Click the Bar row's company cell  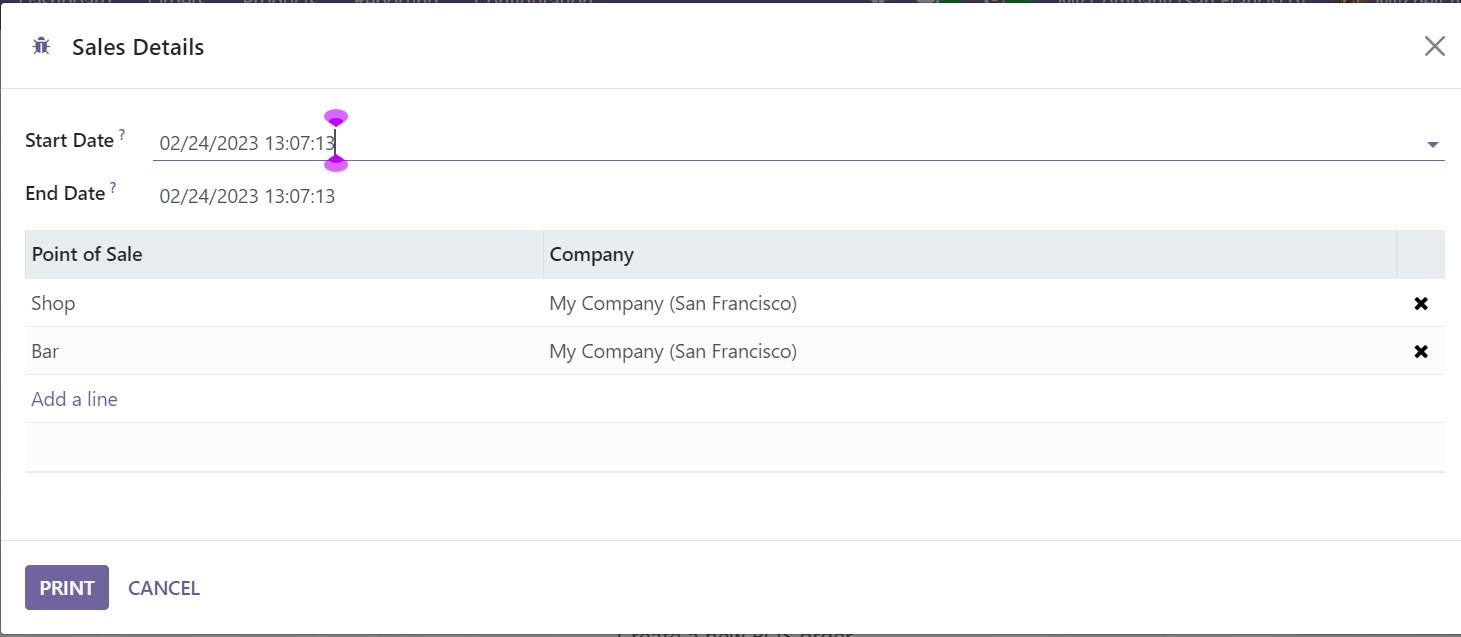(673, 351)
